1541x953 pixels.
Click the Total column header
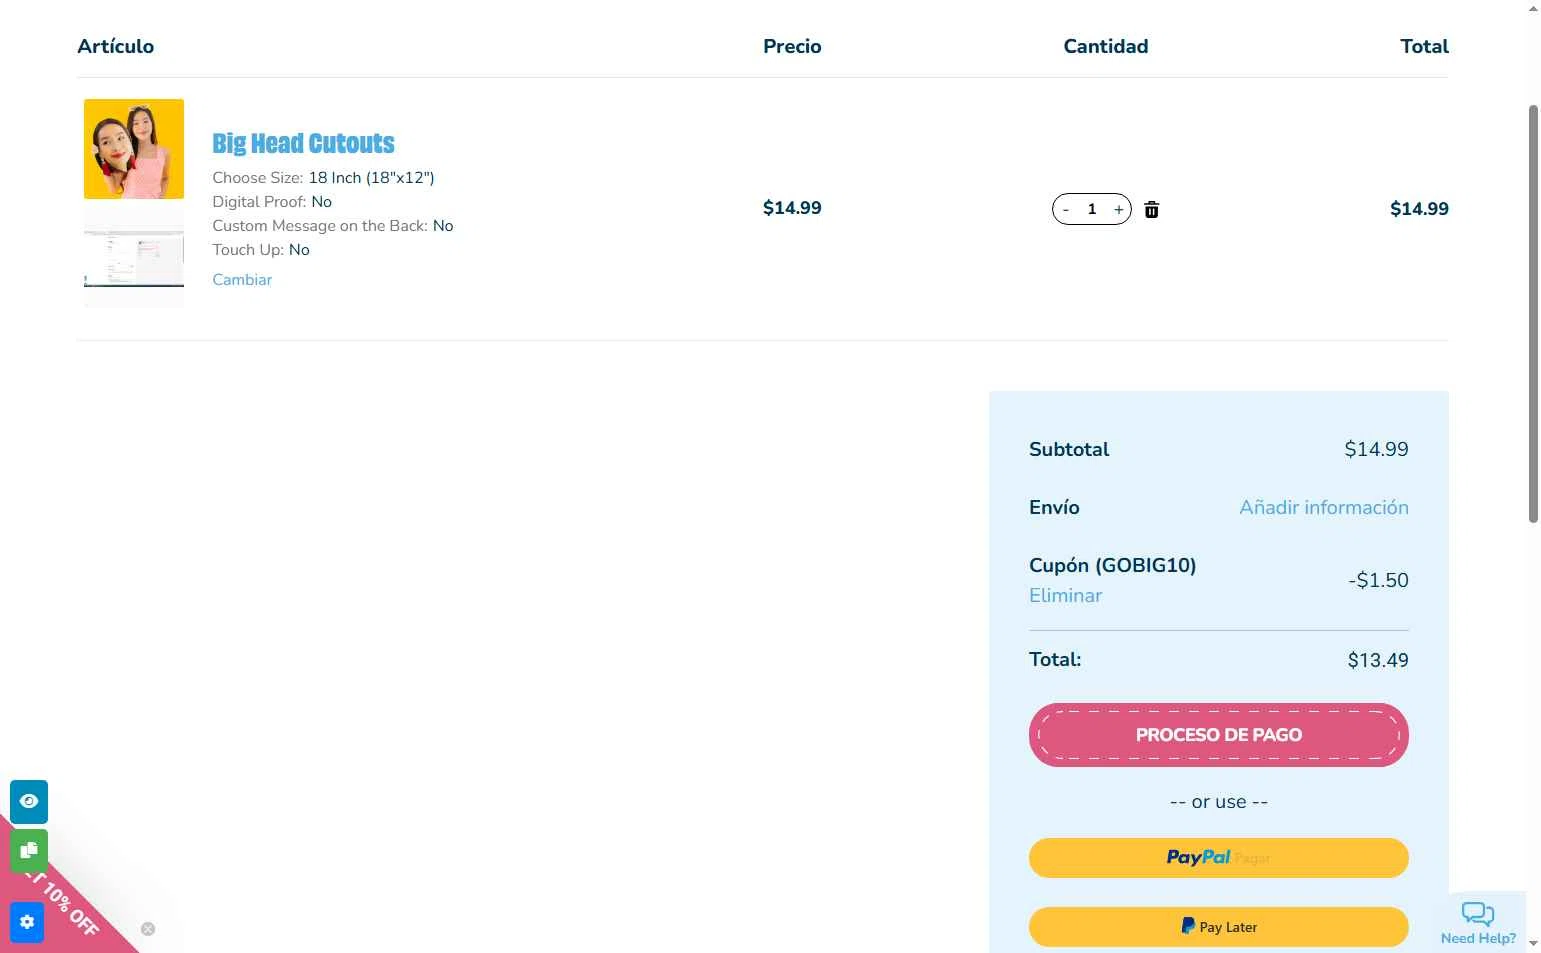(x=1424, y=46)
